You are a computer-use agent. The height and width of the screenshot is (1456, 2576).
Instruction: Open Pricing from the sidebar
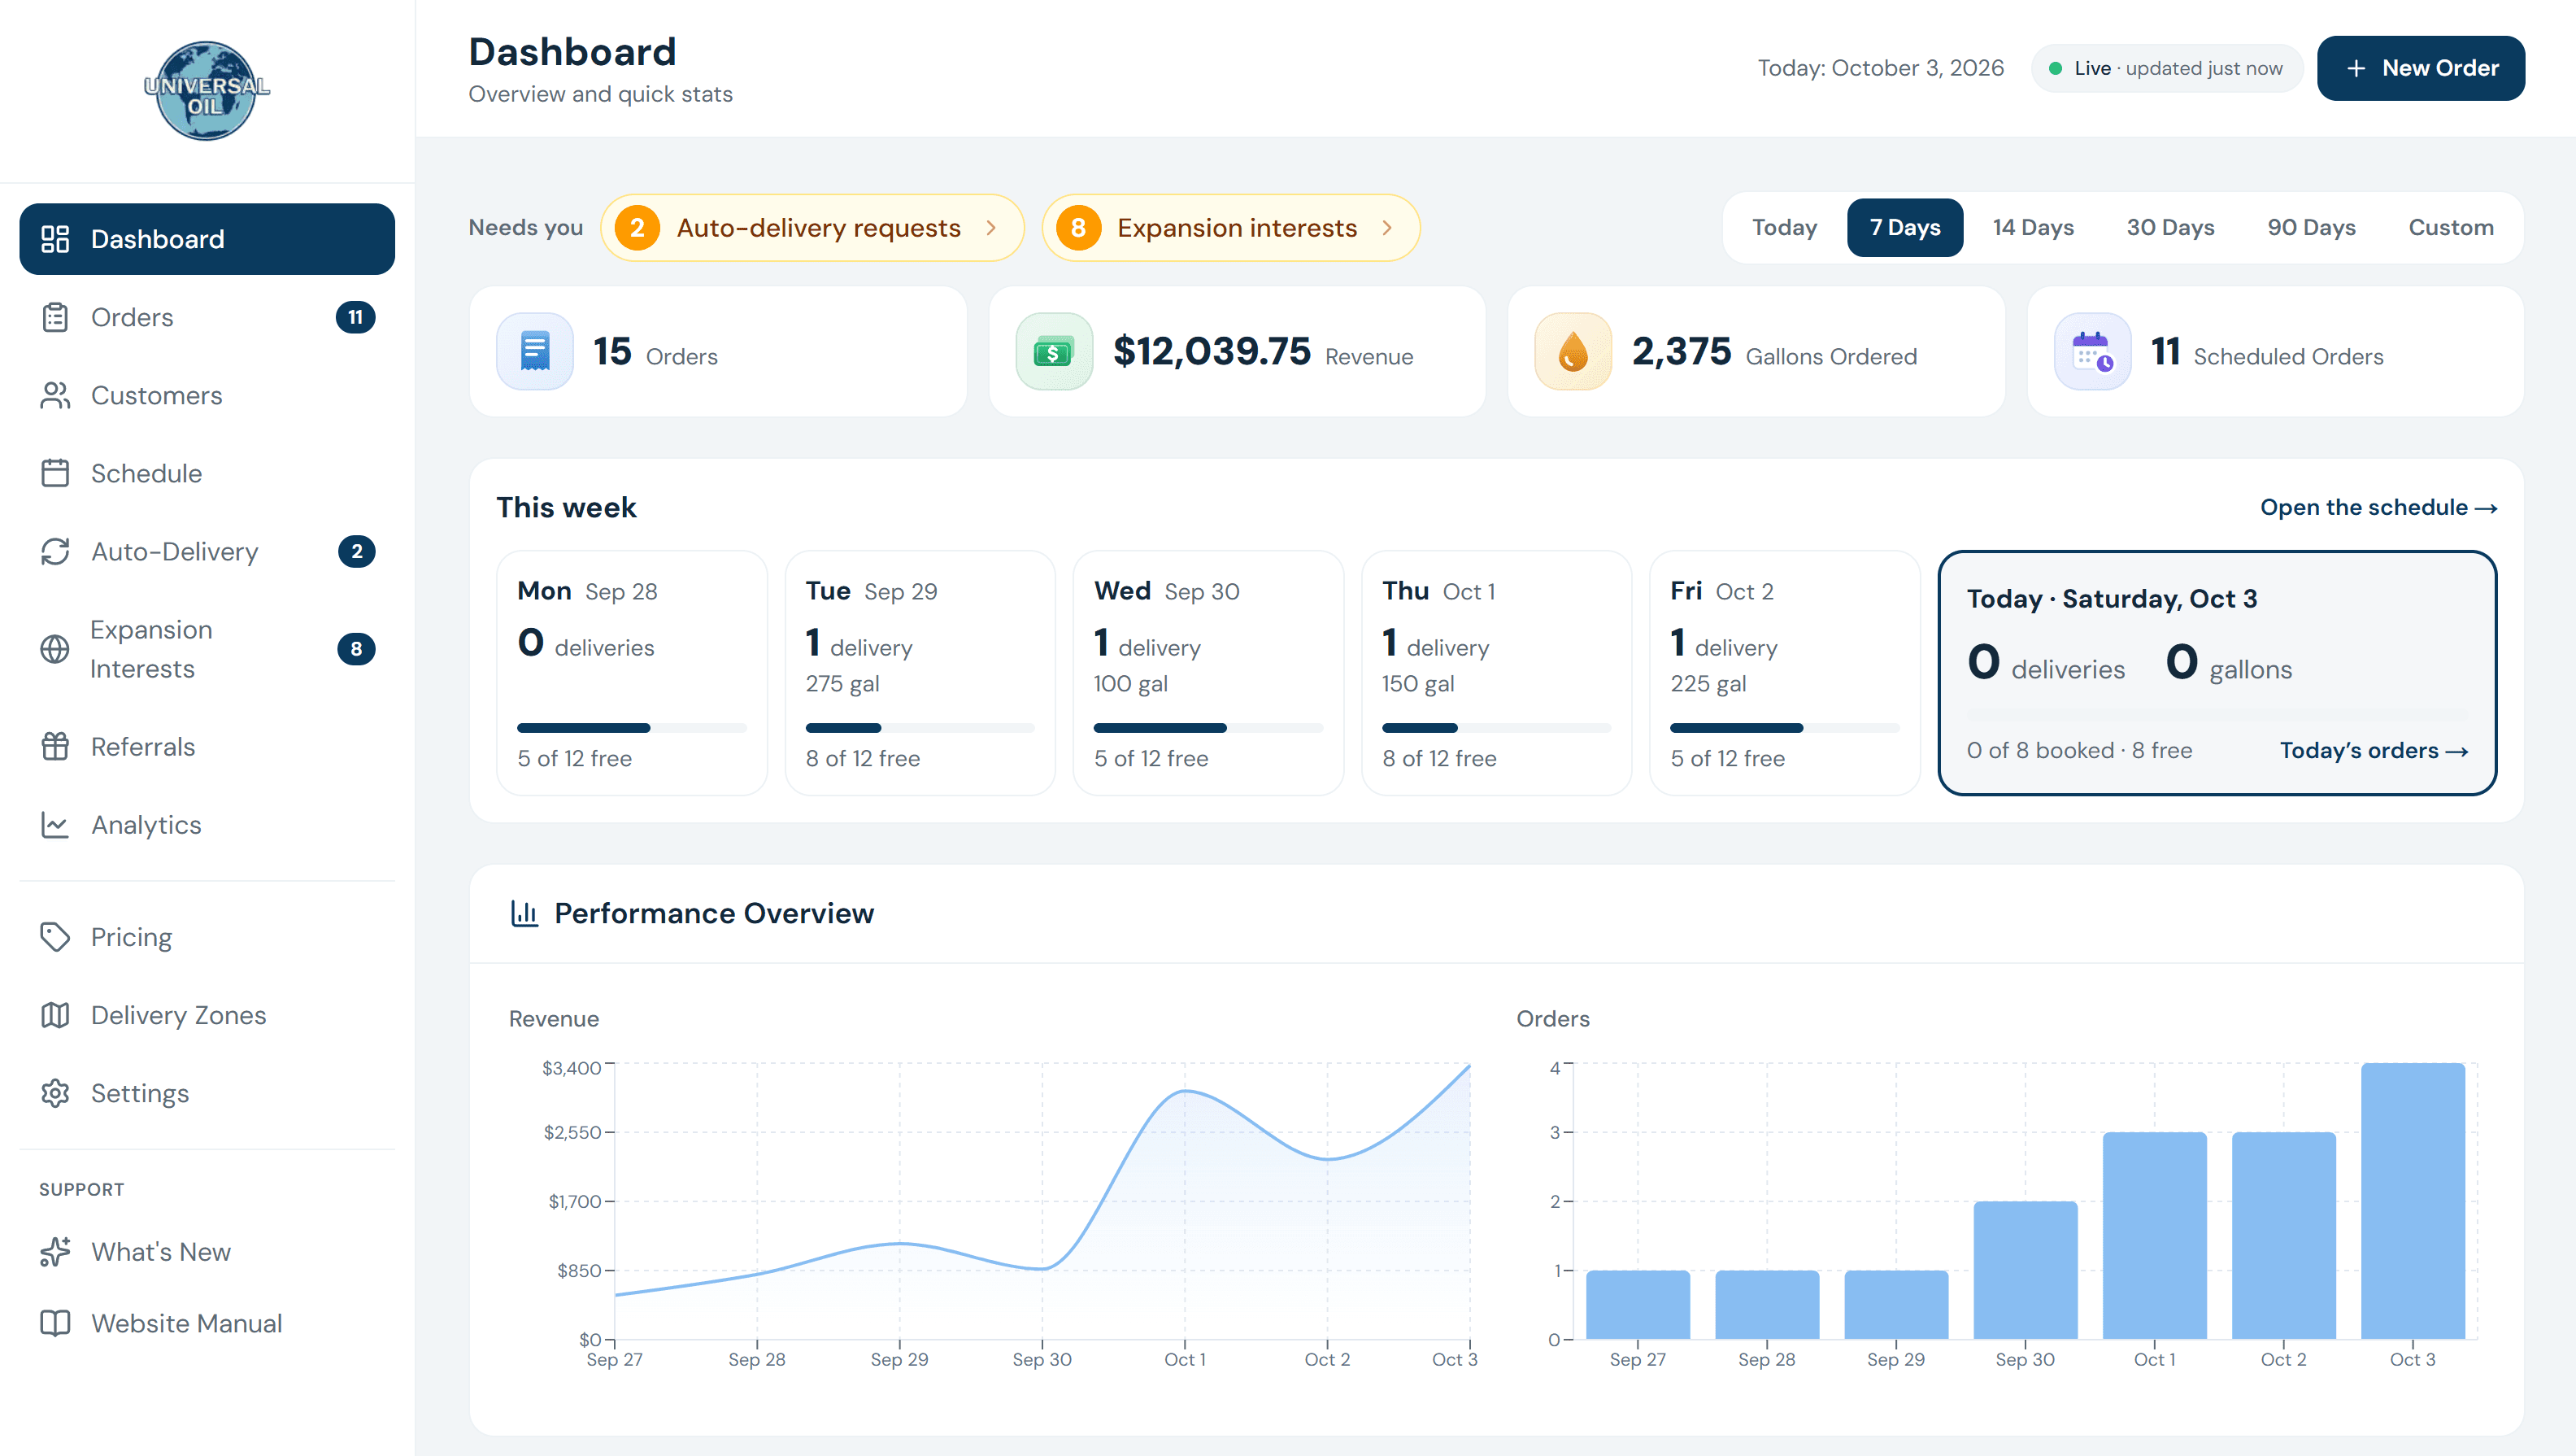[207, 937]
